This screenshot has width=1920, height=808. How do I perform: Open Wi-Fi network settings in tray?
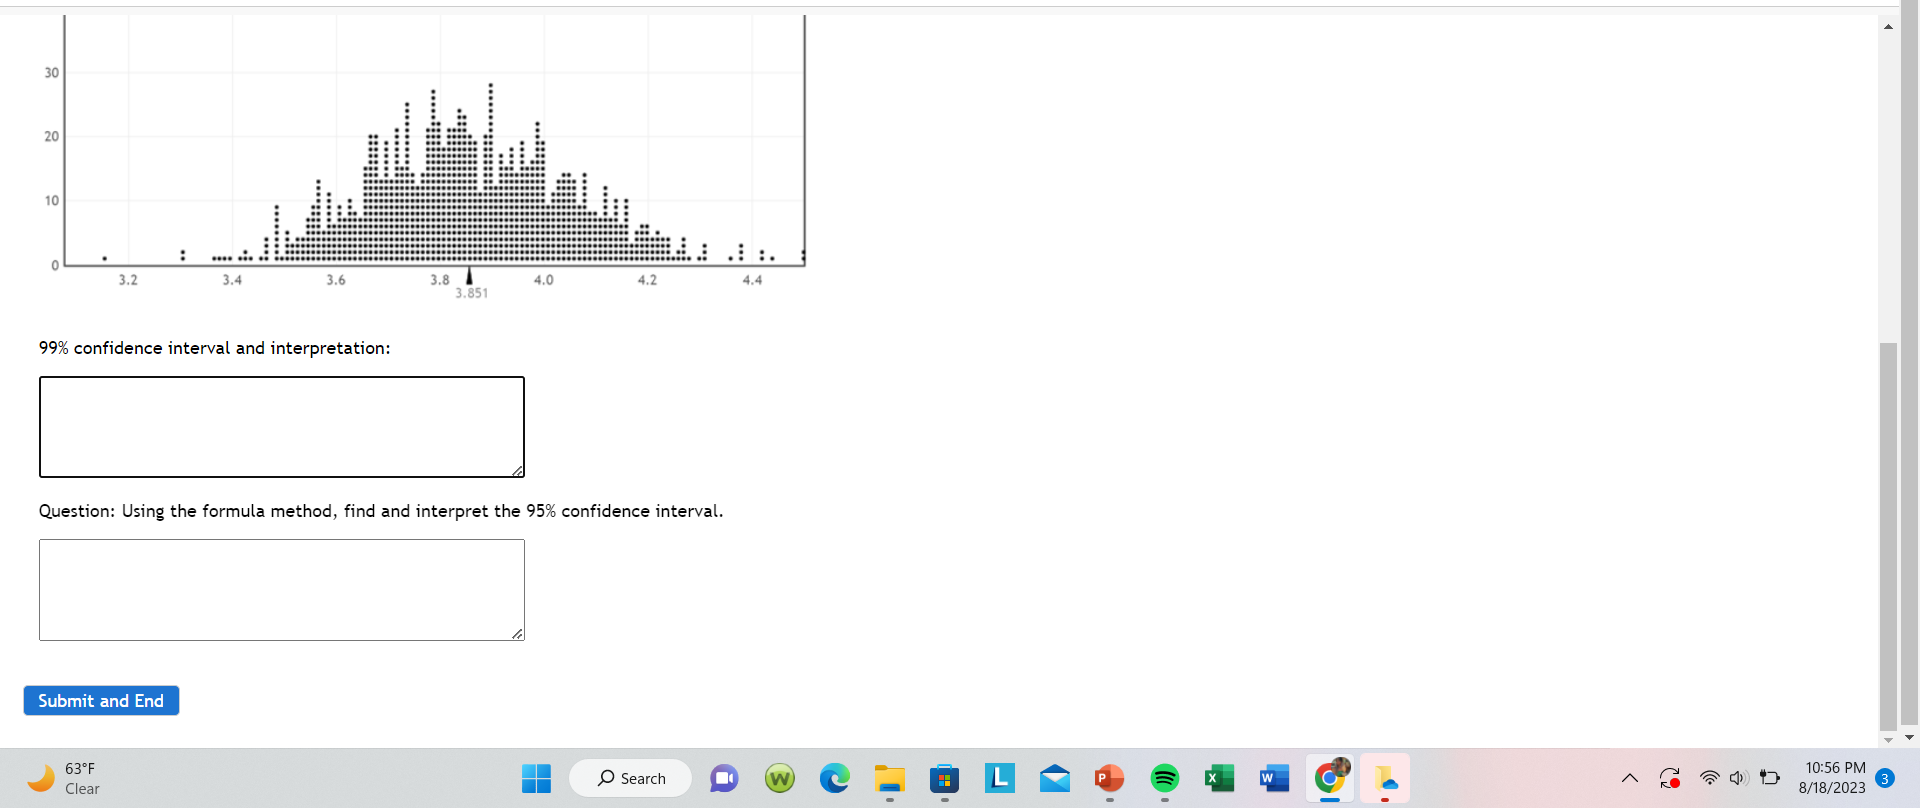tap(1710, 778)
